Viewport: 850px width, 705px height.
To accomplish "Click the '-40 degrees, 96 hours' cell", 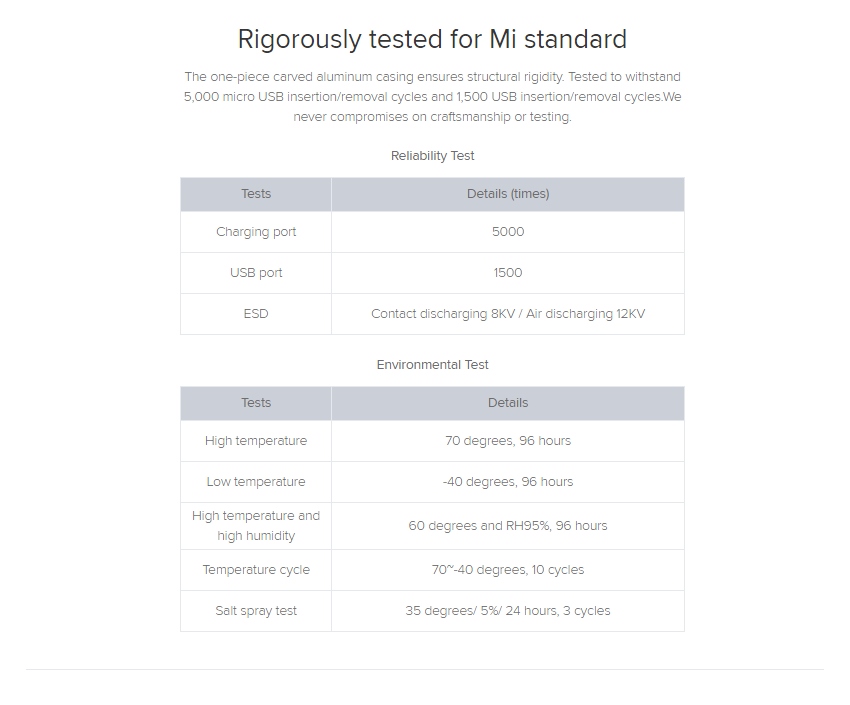I will (x=508, y=482).
